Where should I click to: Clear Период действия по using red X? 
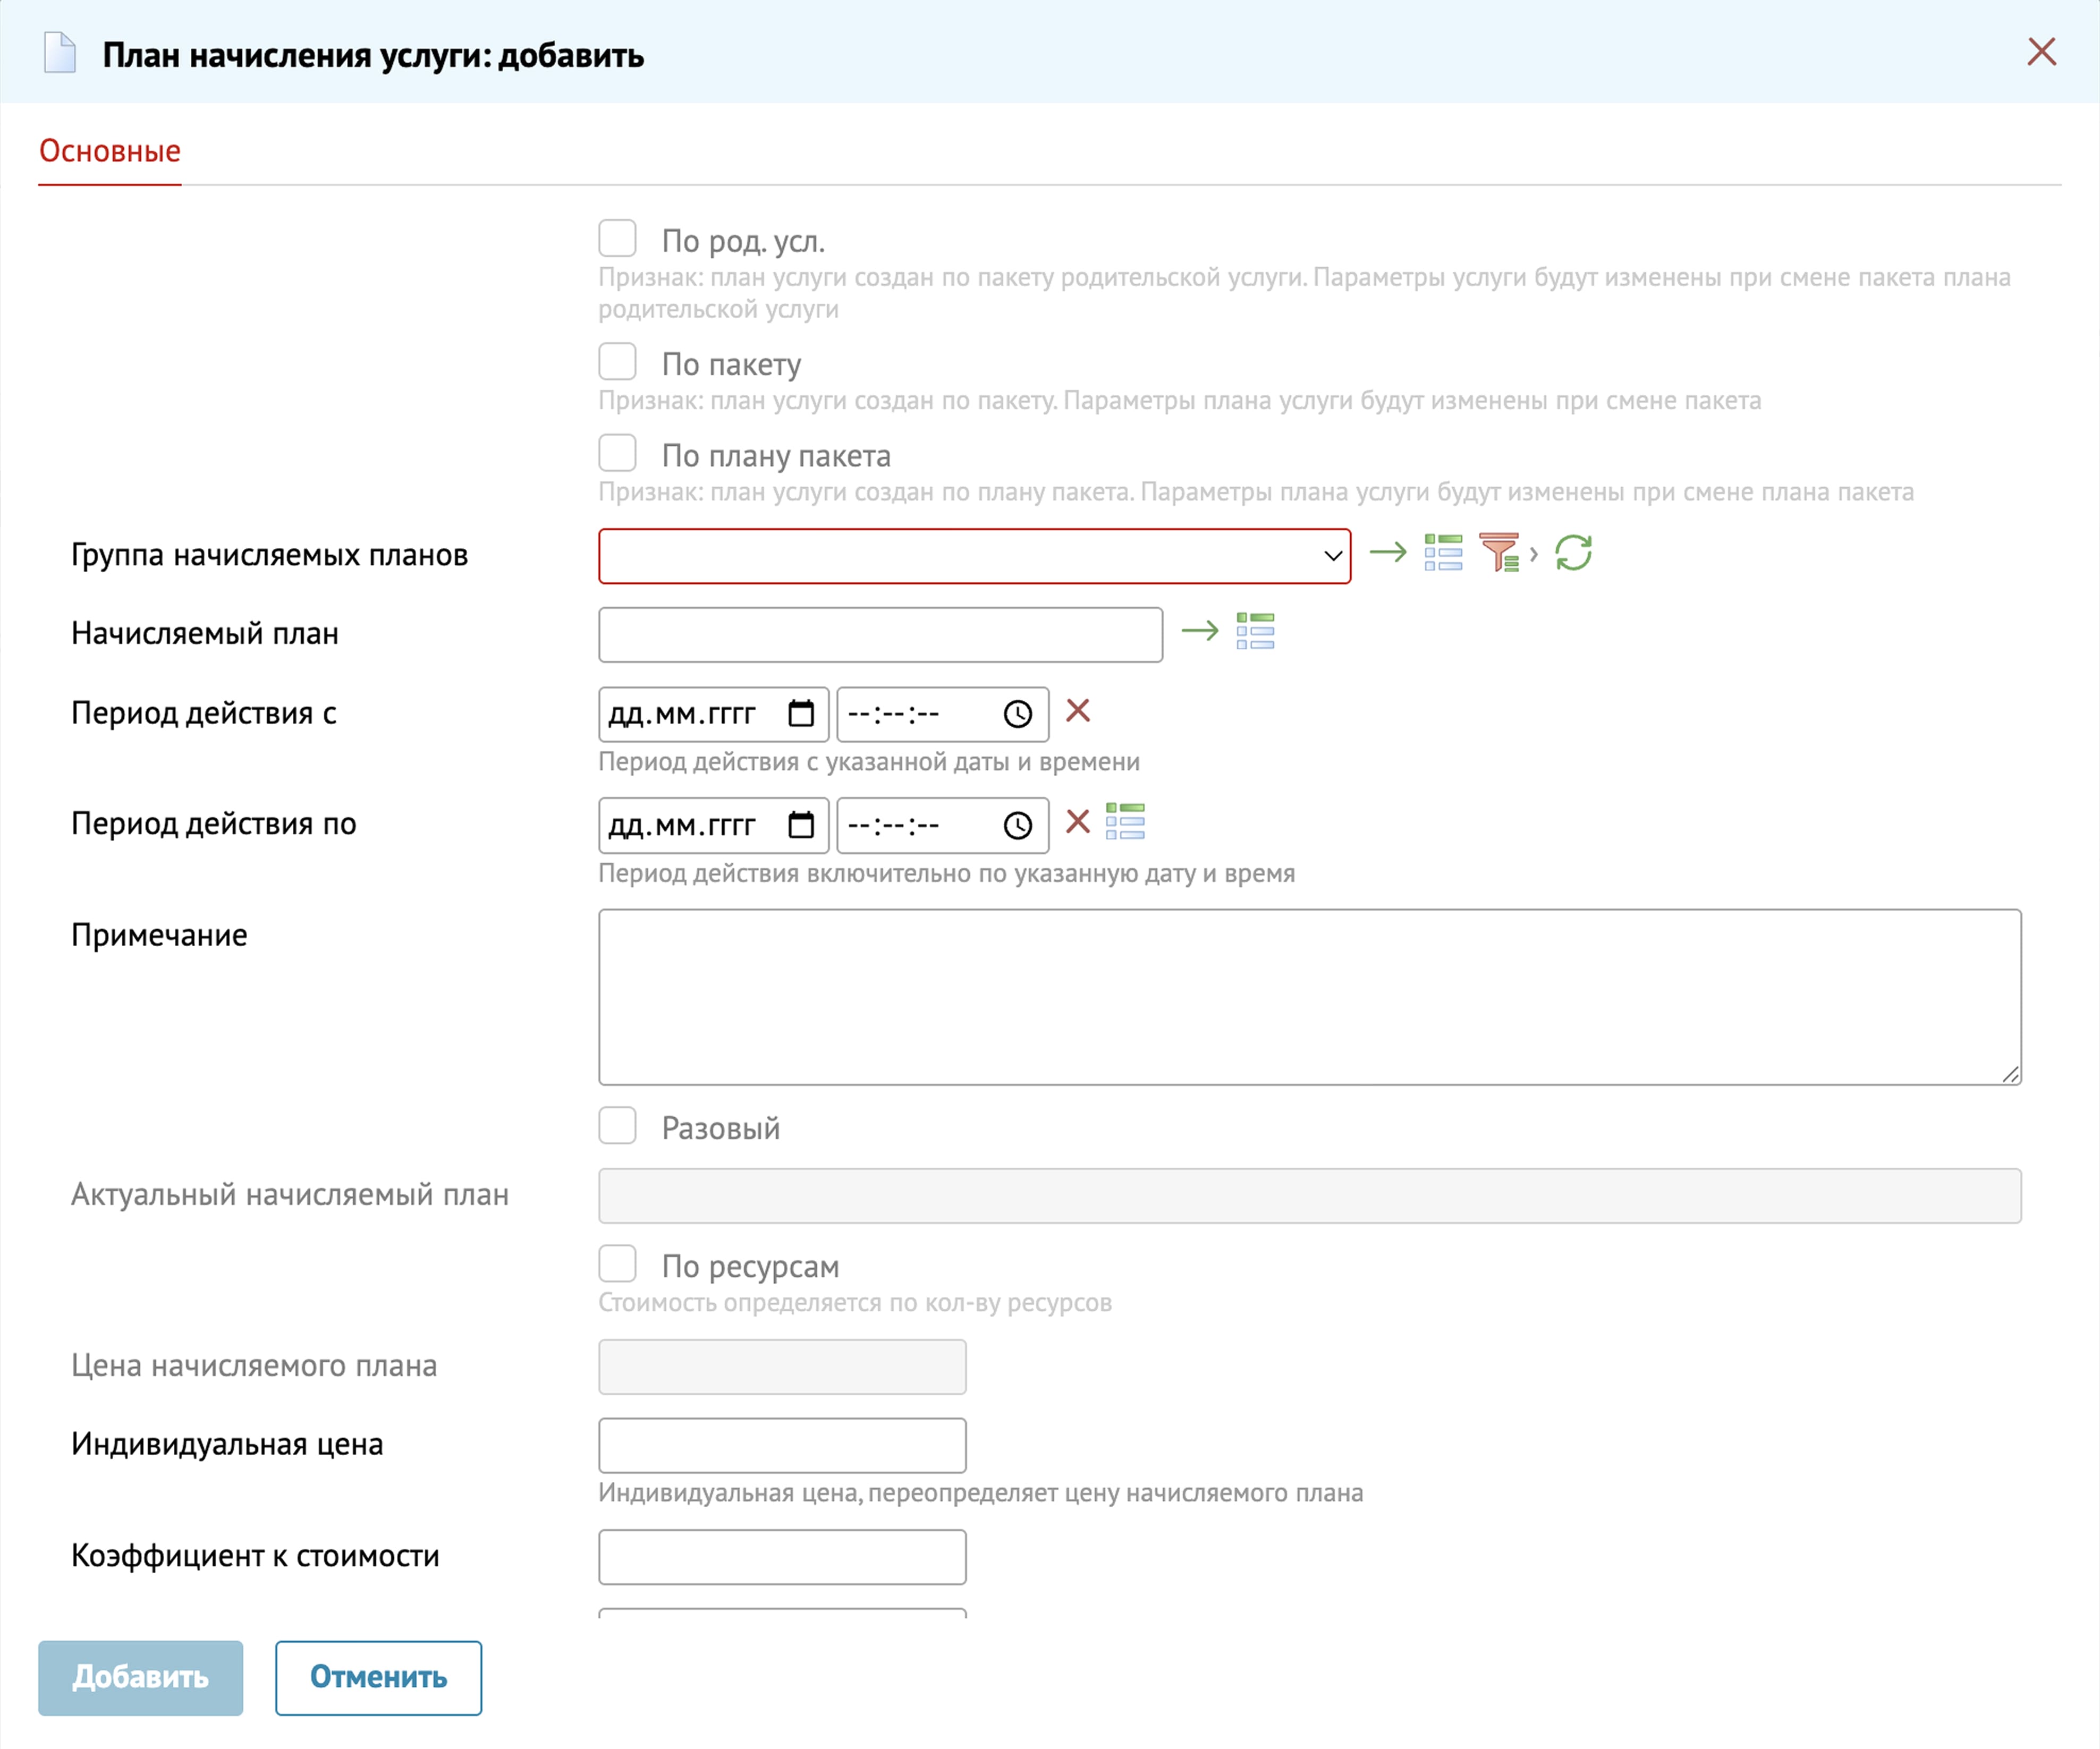pyautogui.click(x=1077, y=822)
